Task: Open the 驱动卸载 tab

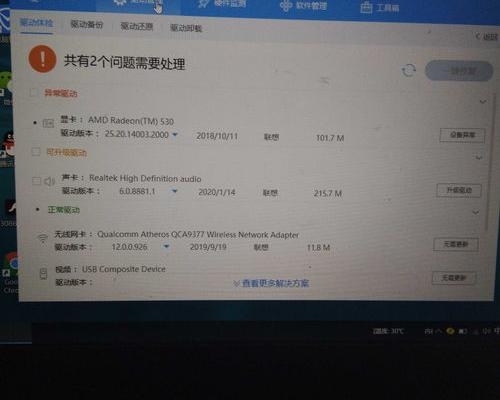Action: tap(186, 28)
